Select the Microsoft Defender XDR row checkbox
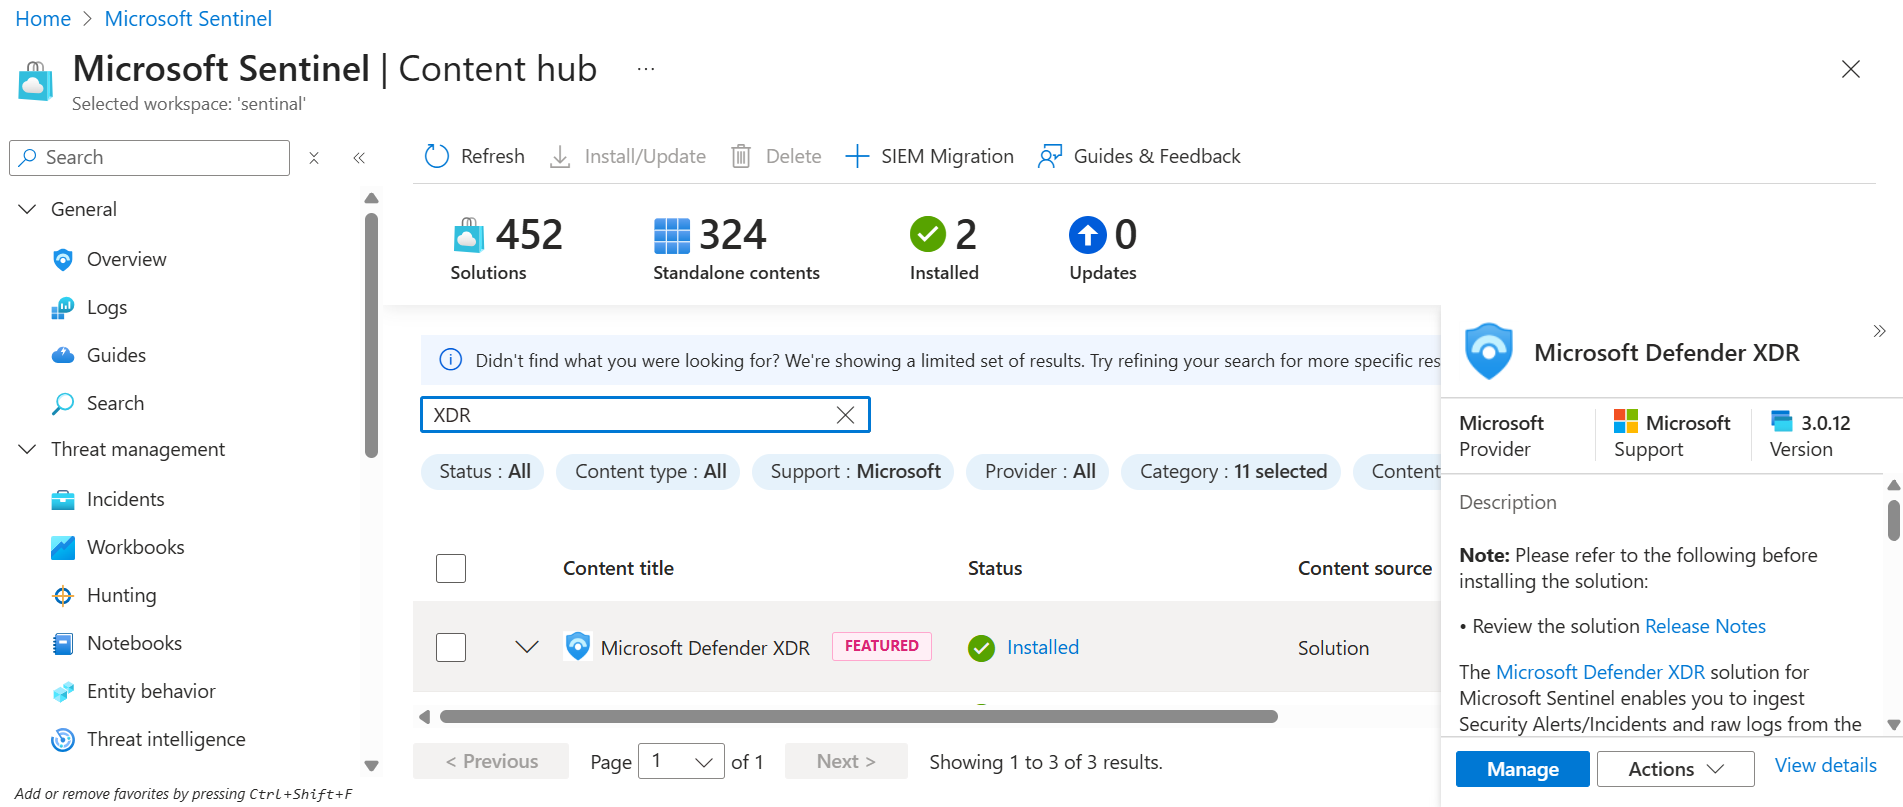The width and height of the screenshot is (1903, 807). 451,647
